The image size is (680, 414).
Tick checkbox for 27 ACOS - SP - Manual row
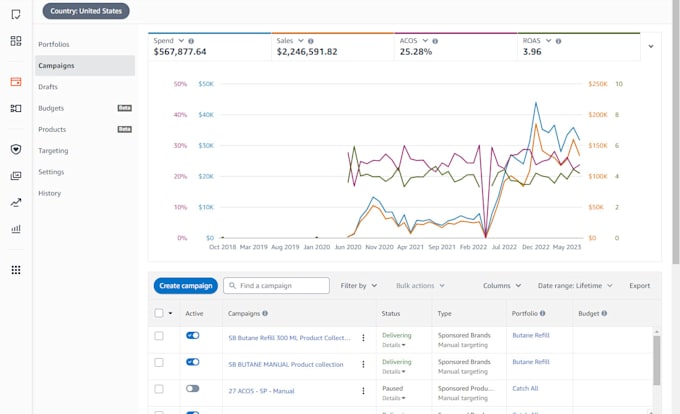point(159,389)
